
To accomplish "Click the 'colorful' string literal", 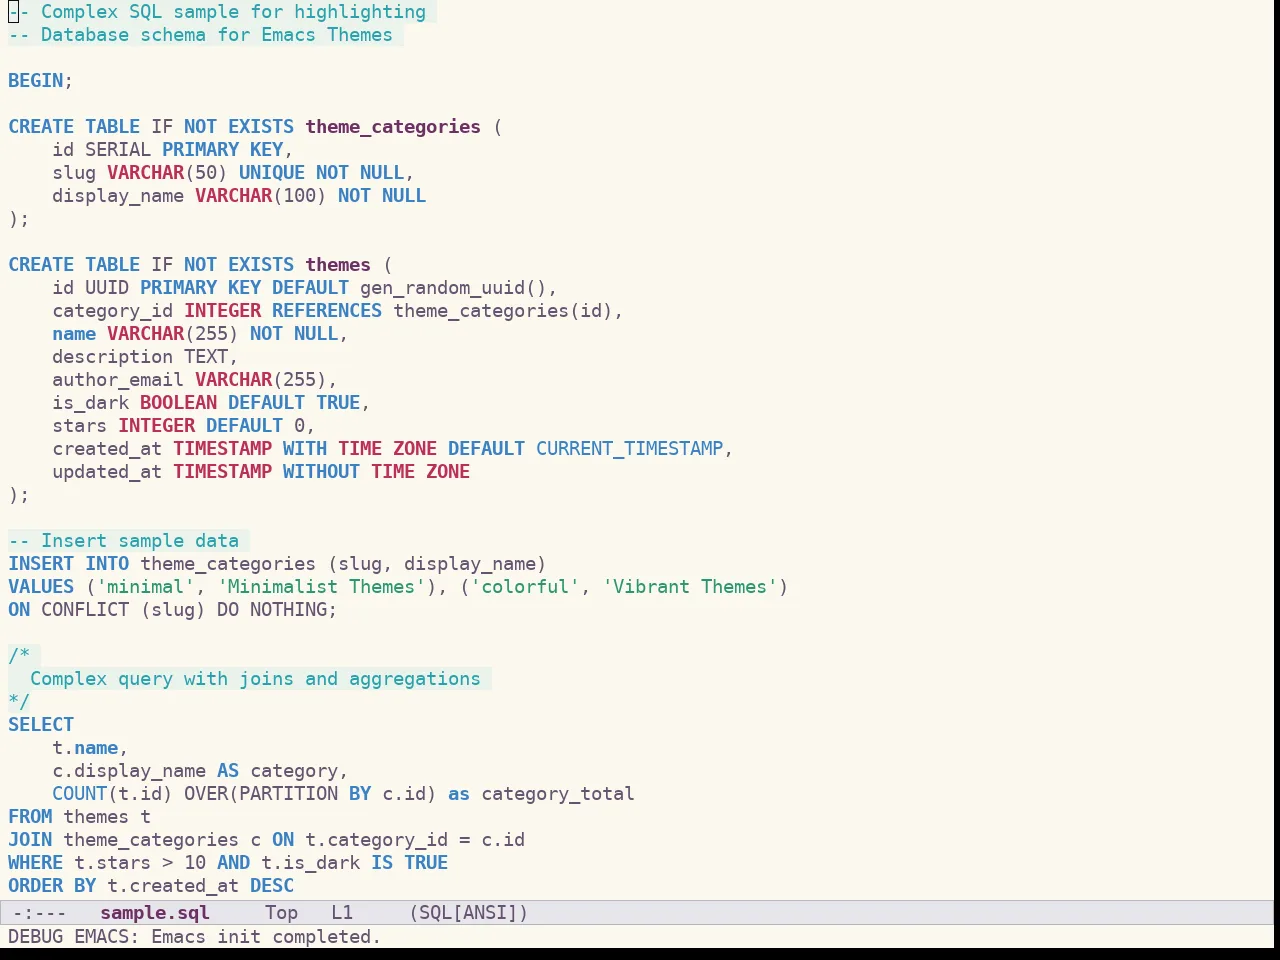I will (525, 587).
